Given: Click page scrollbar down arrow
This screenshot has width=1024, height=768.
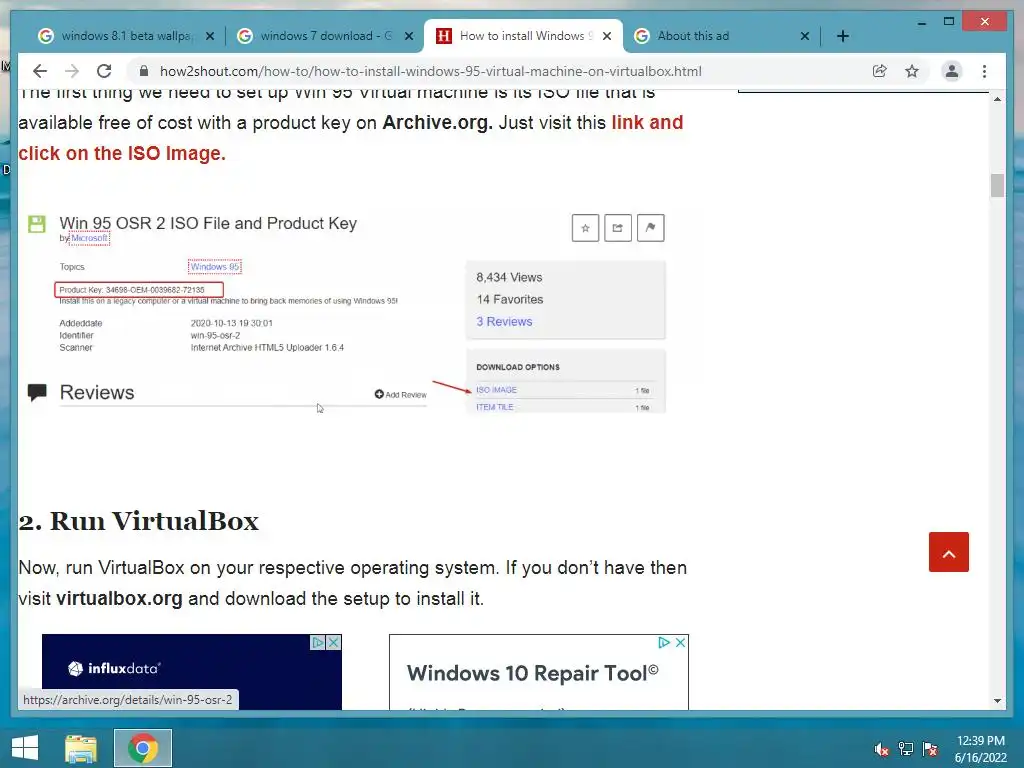Looking at the screenshot, I should [997, 701].
